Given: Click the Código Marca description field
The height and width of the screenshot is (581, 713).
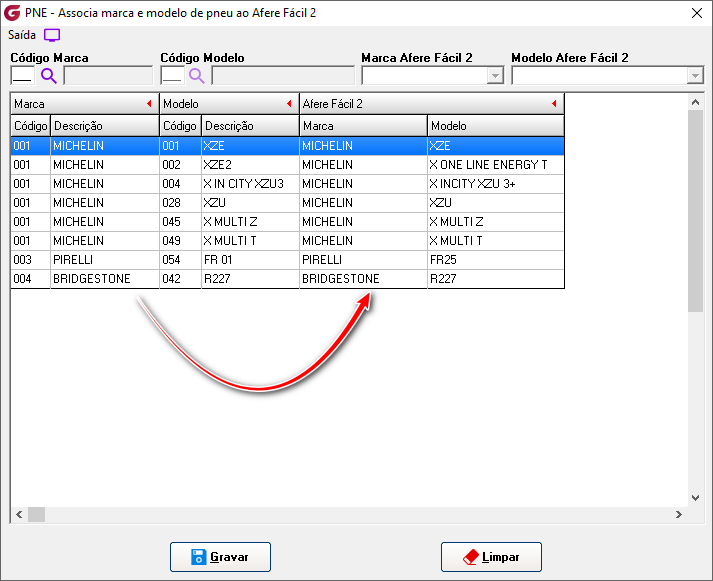Looking at the screenshot, I should tap(108, 75).
